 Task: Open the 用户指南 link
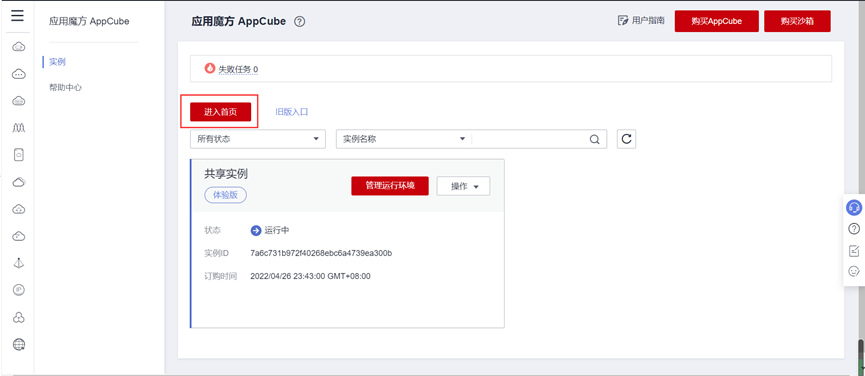[648, 21]
